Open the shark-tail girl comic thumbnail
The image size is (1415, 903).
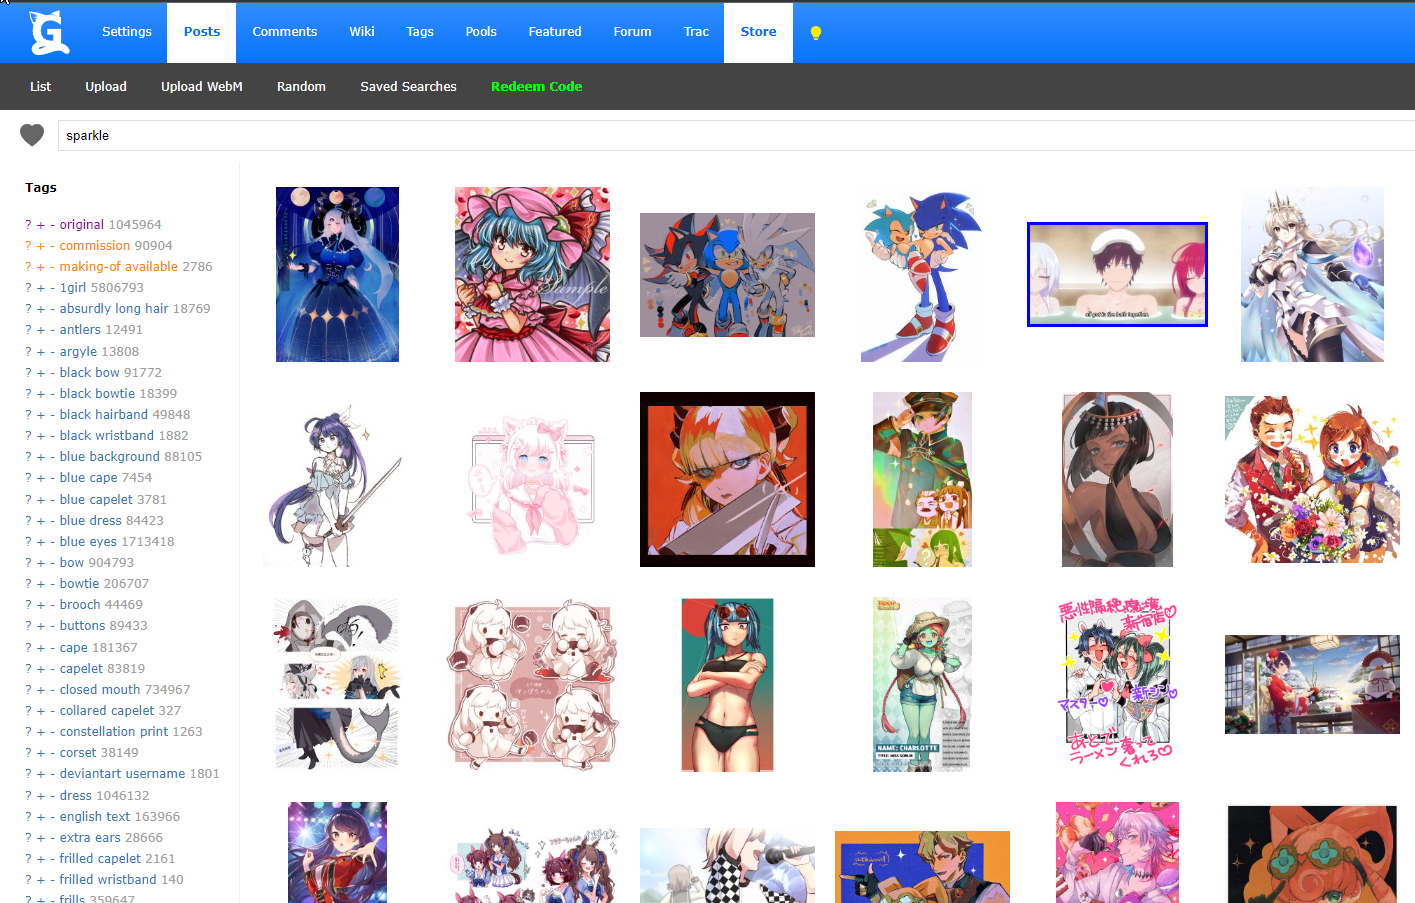pos(337,685)
